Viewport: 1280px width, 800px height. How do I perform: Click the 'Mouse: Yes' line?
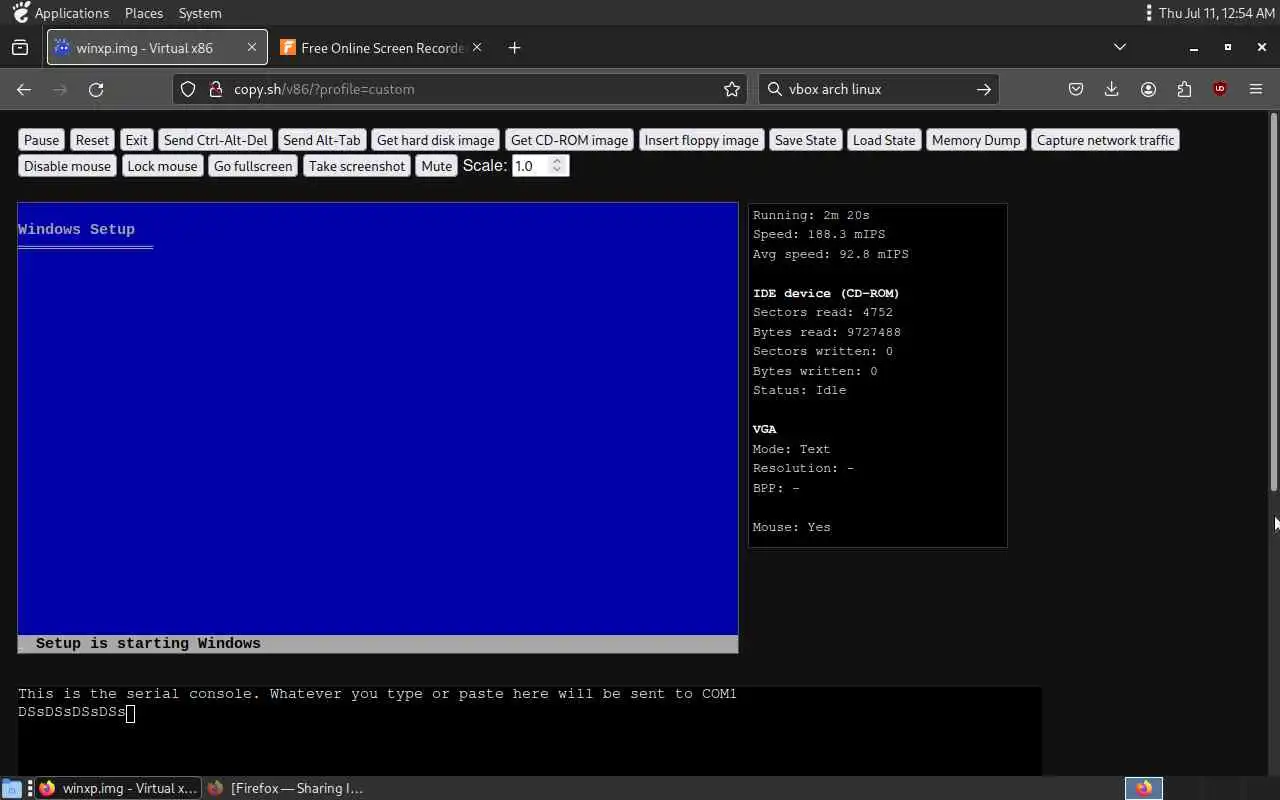pos(791,527)
